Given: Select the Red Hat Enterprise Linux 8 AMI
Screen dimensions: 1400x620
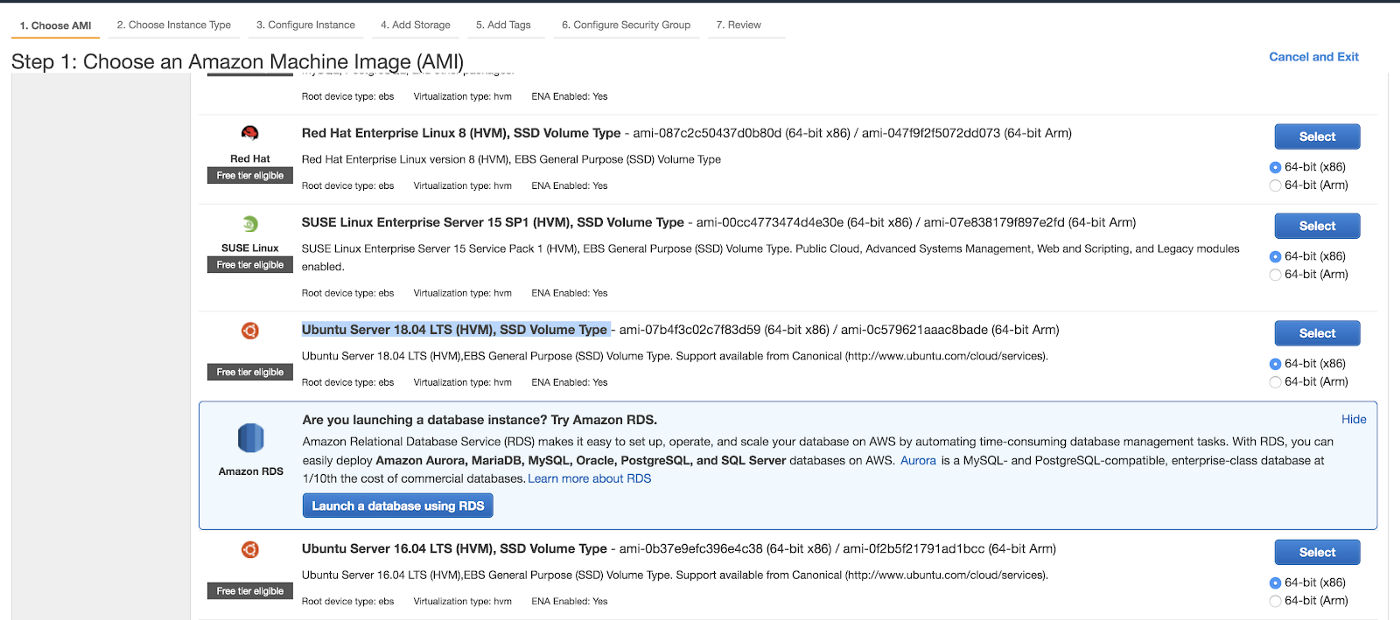Looking at the screenshot, I should tap(1317, 137).
